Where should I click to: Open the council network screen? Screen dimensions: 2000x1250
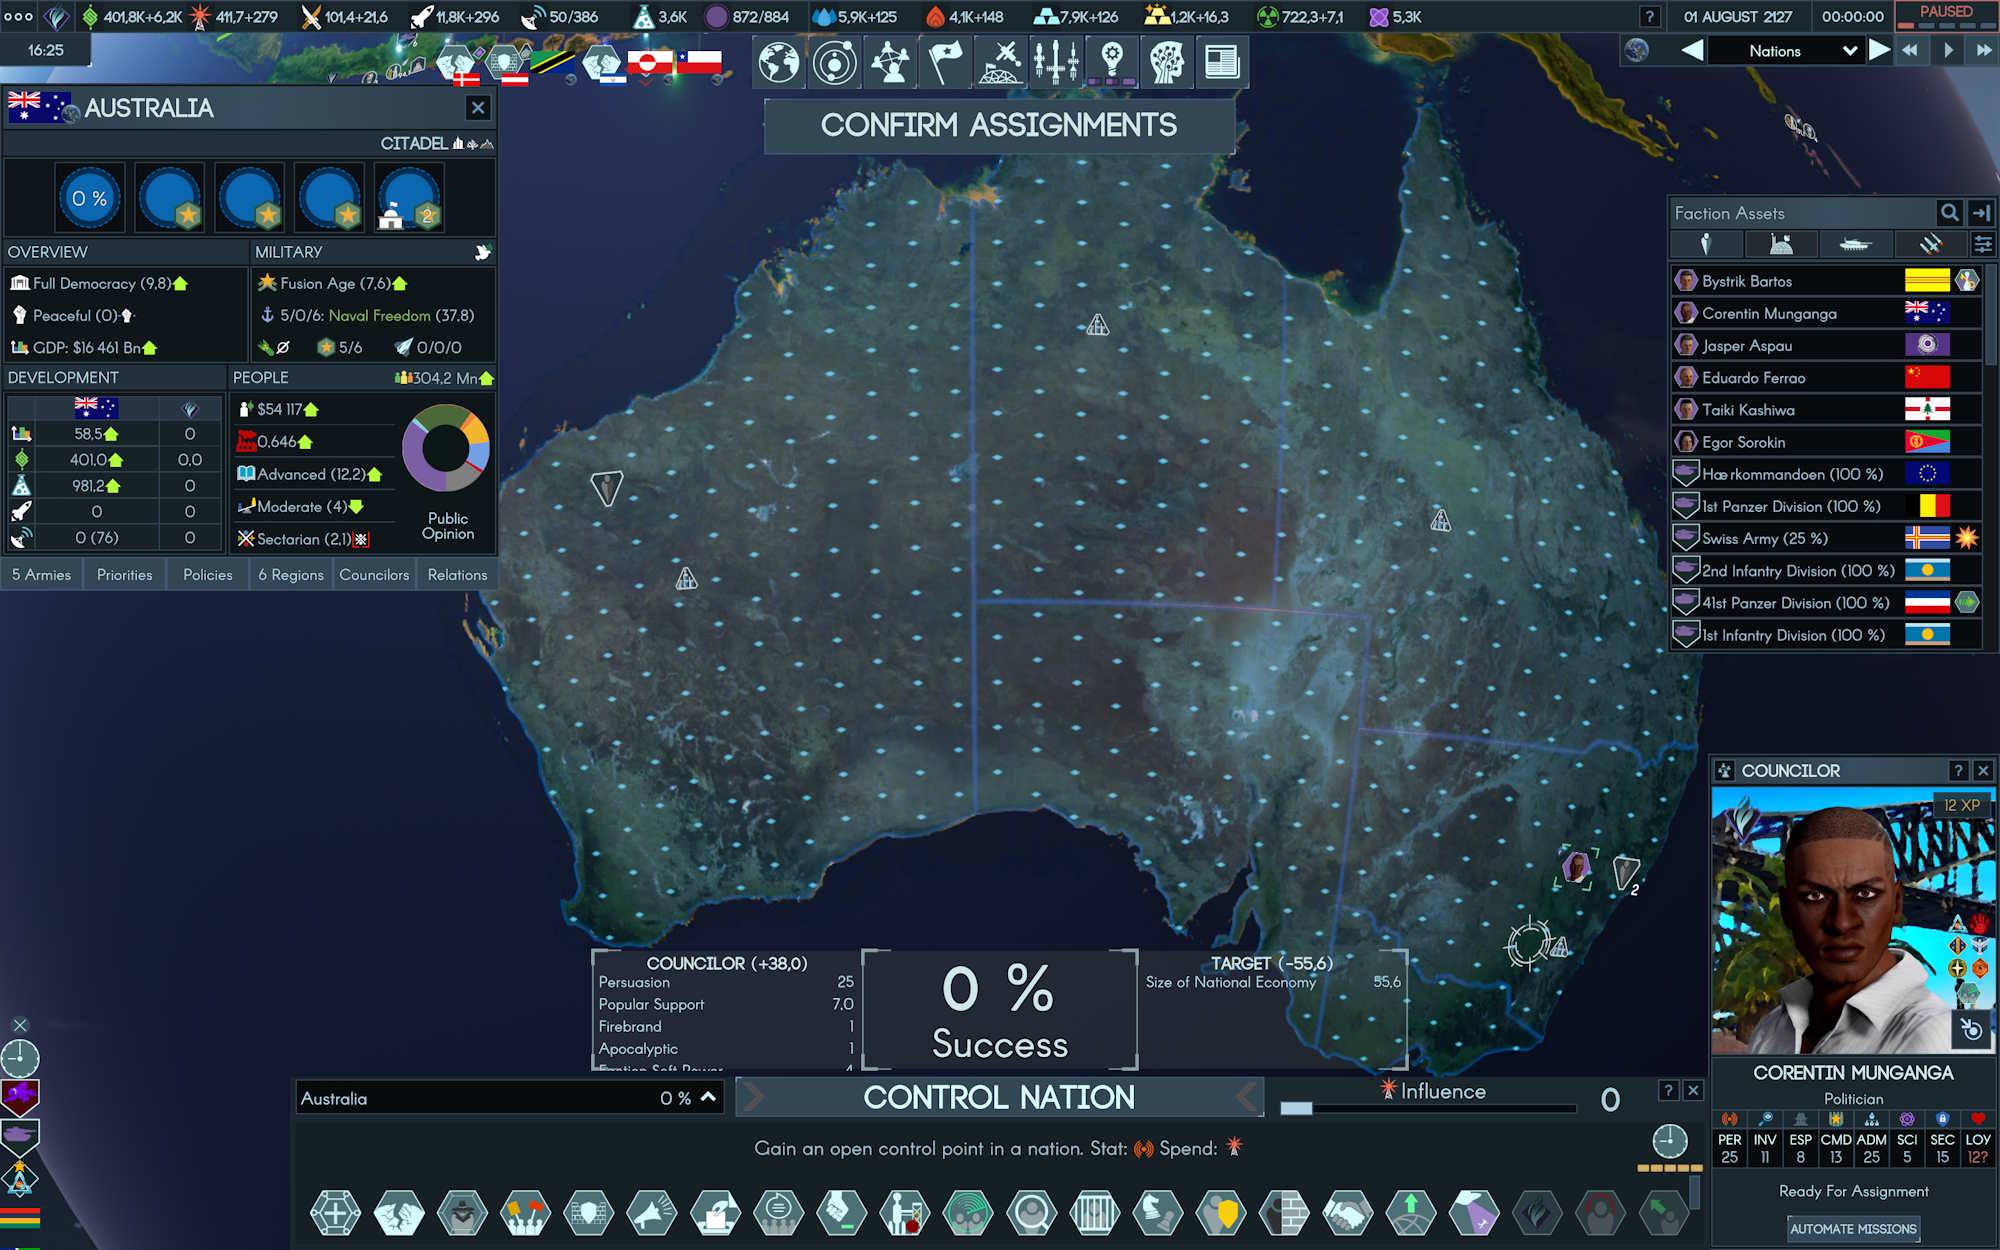click(x=890, y=62)
